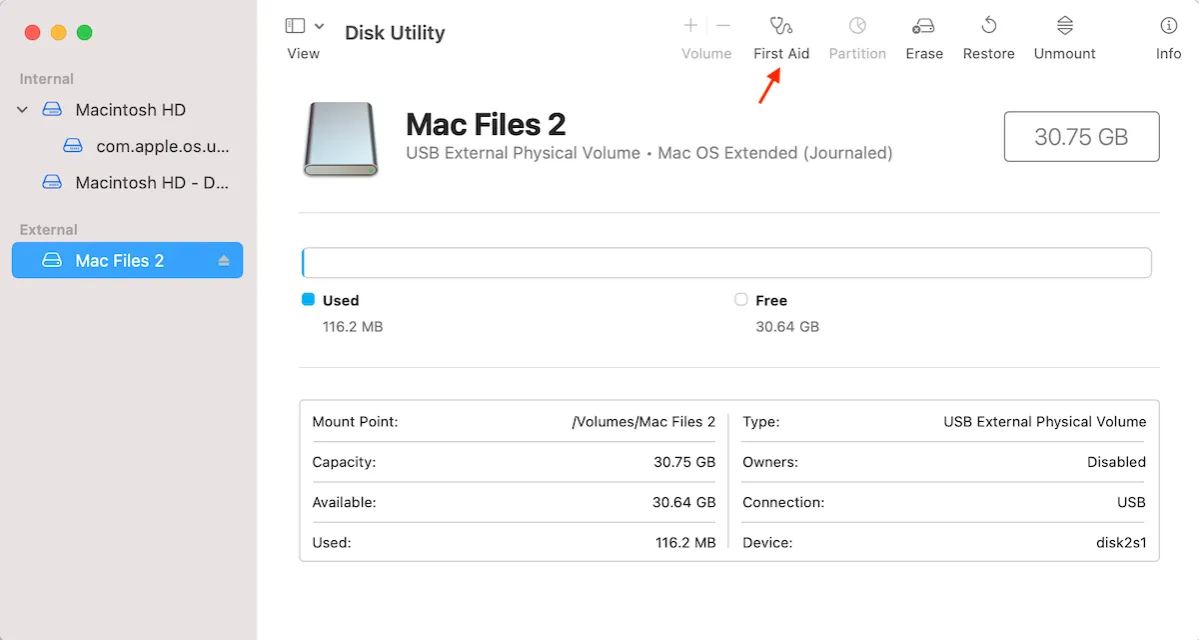Click the Volume label
The image size is (1199, 640).
706,54
